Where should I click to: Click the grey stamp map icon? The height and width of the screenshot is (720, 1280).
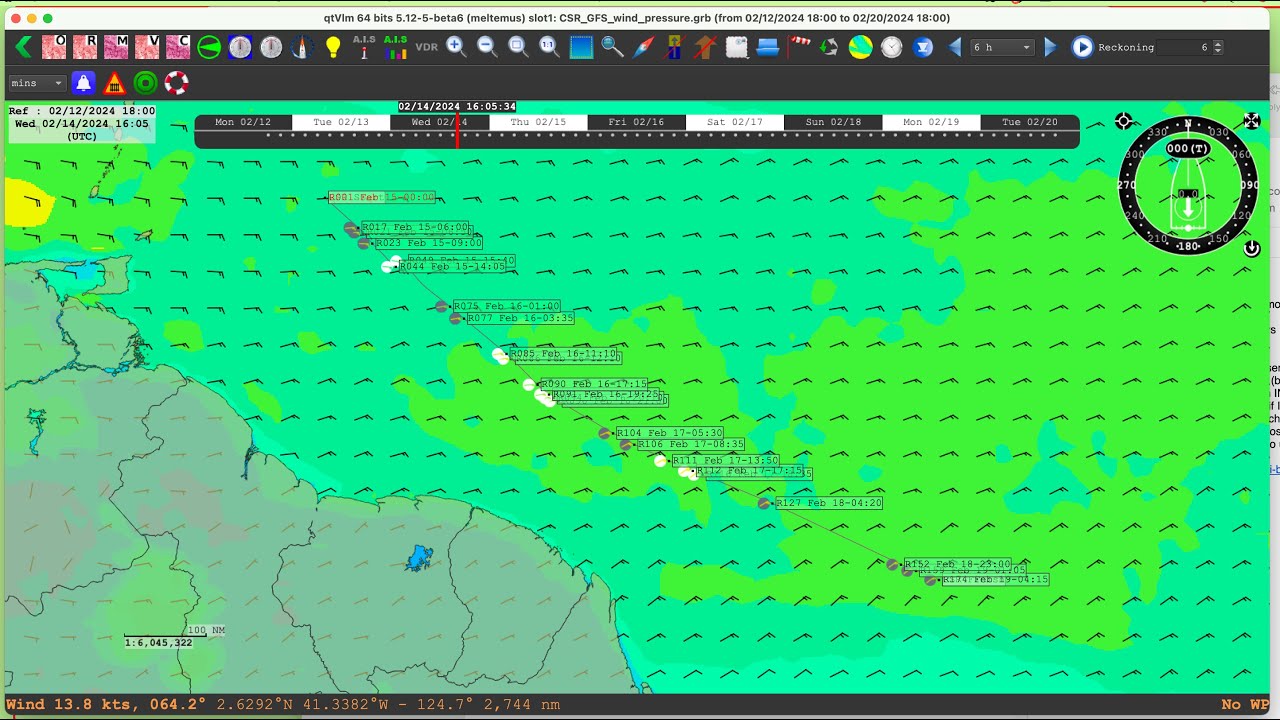point(737,47)
